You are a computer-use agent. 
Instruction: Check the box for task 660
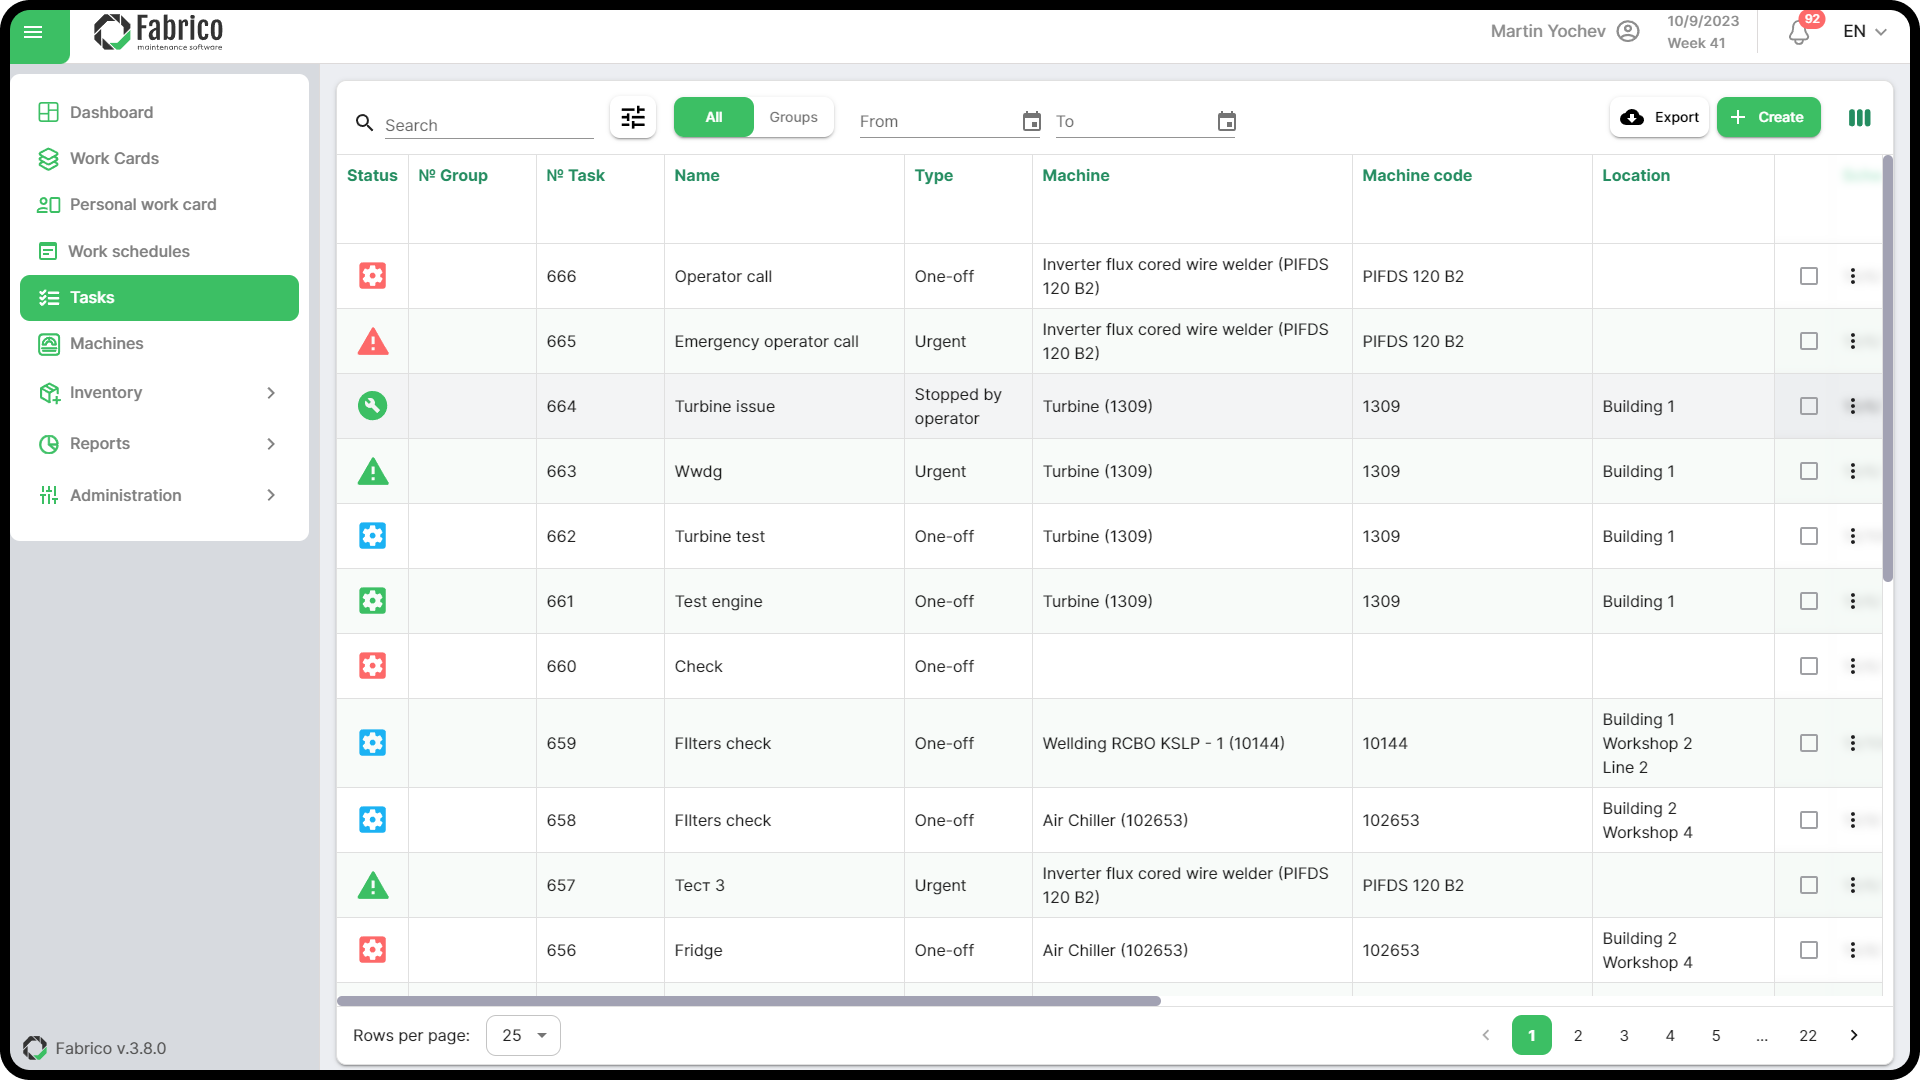pyautogui.click(x=1808, y=666)
